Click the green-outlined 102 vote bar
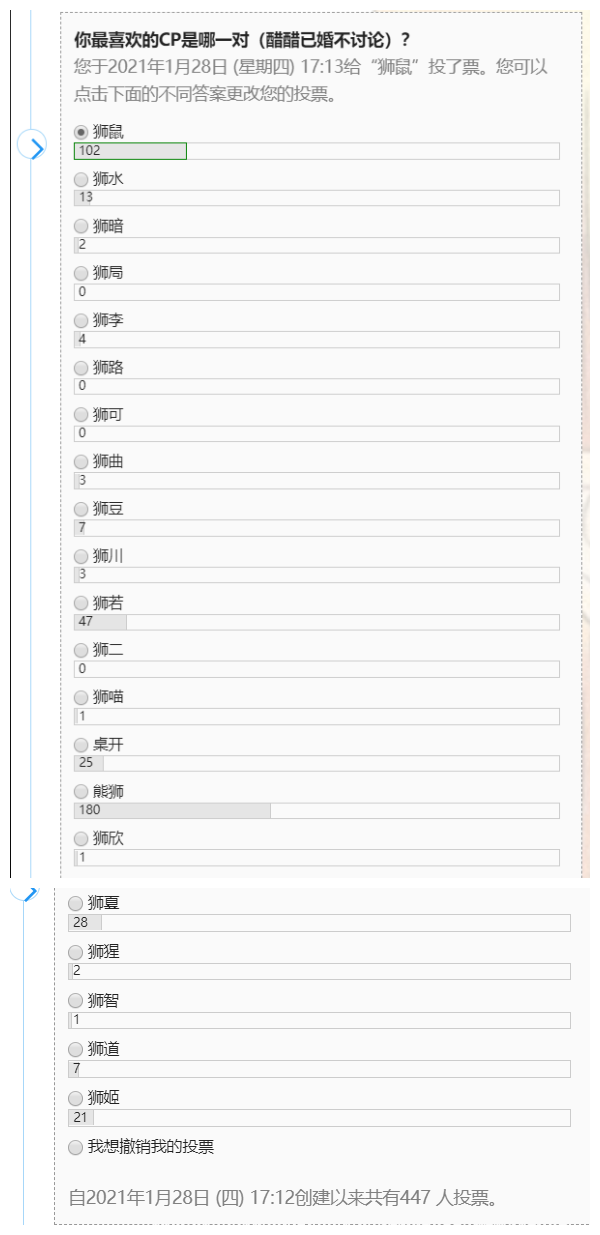Screen dimensions: 600x1235 [x=130, y=151]
